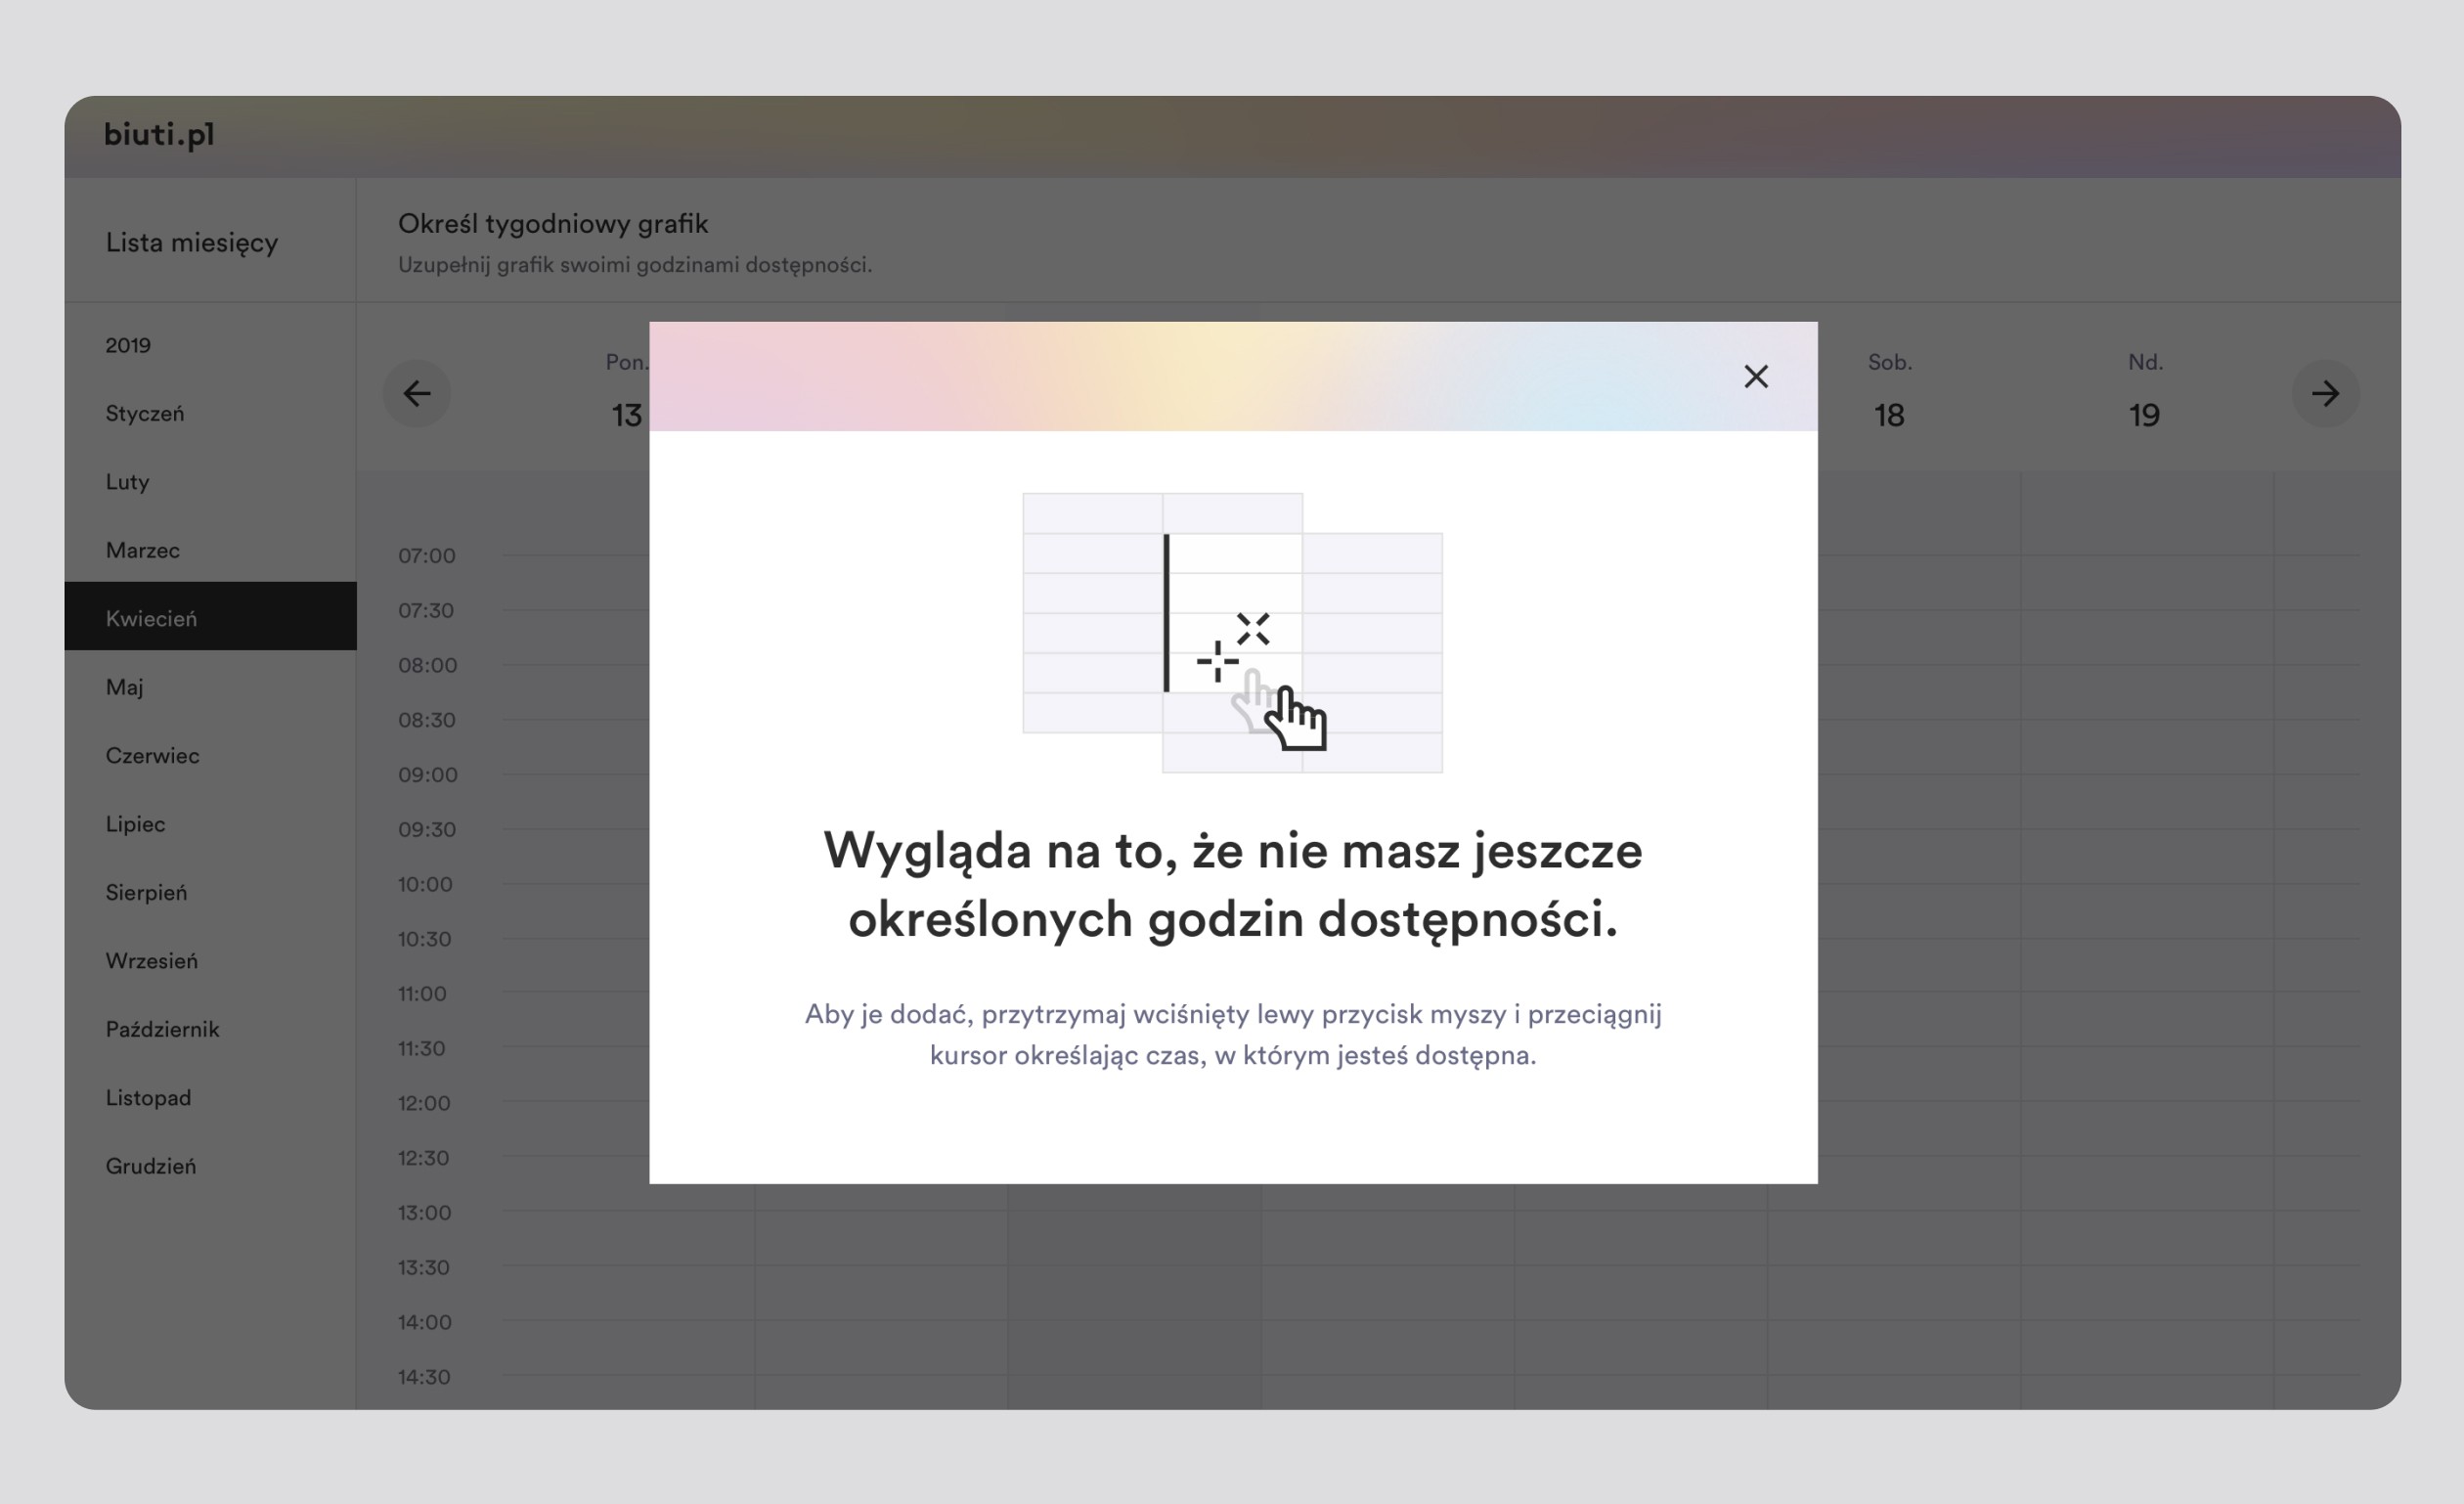Switch to Maj in month list

click(x=125, y=687)
